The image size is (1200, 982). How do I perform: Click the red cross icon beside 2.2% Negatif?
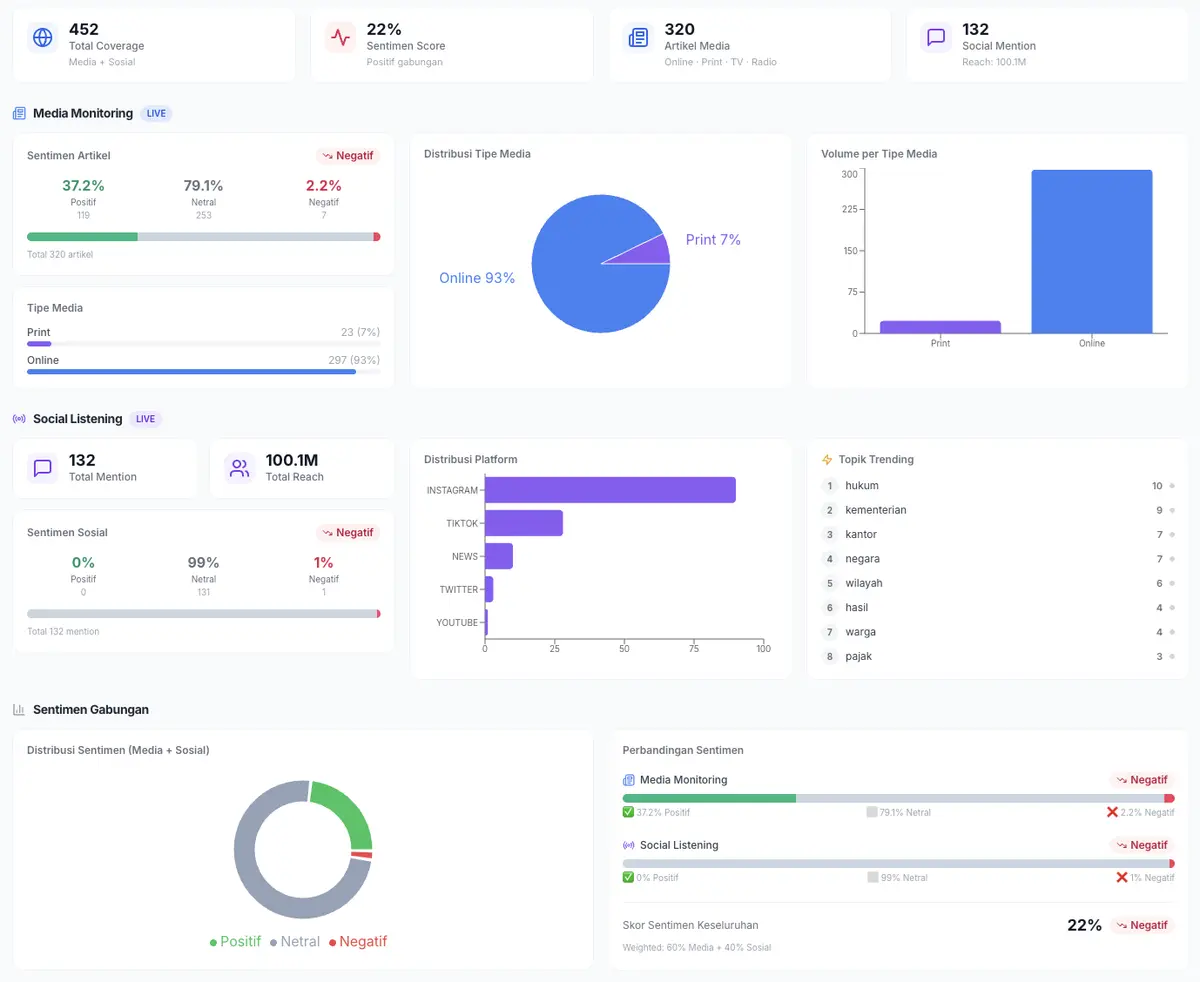1112,812
